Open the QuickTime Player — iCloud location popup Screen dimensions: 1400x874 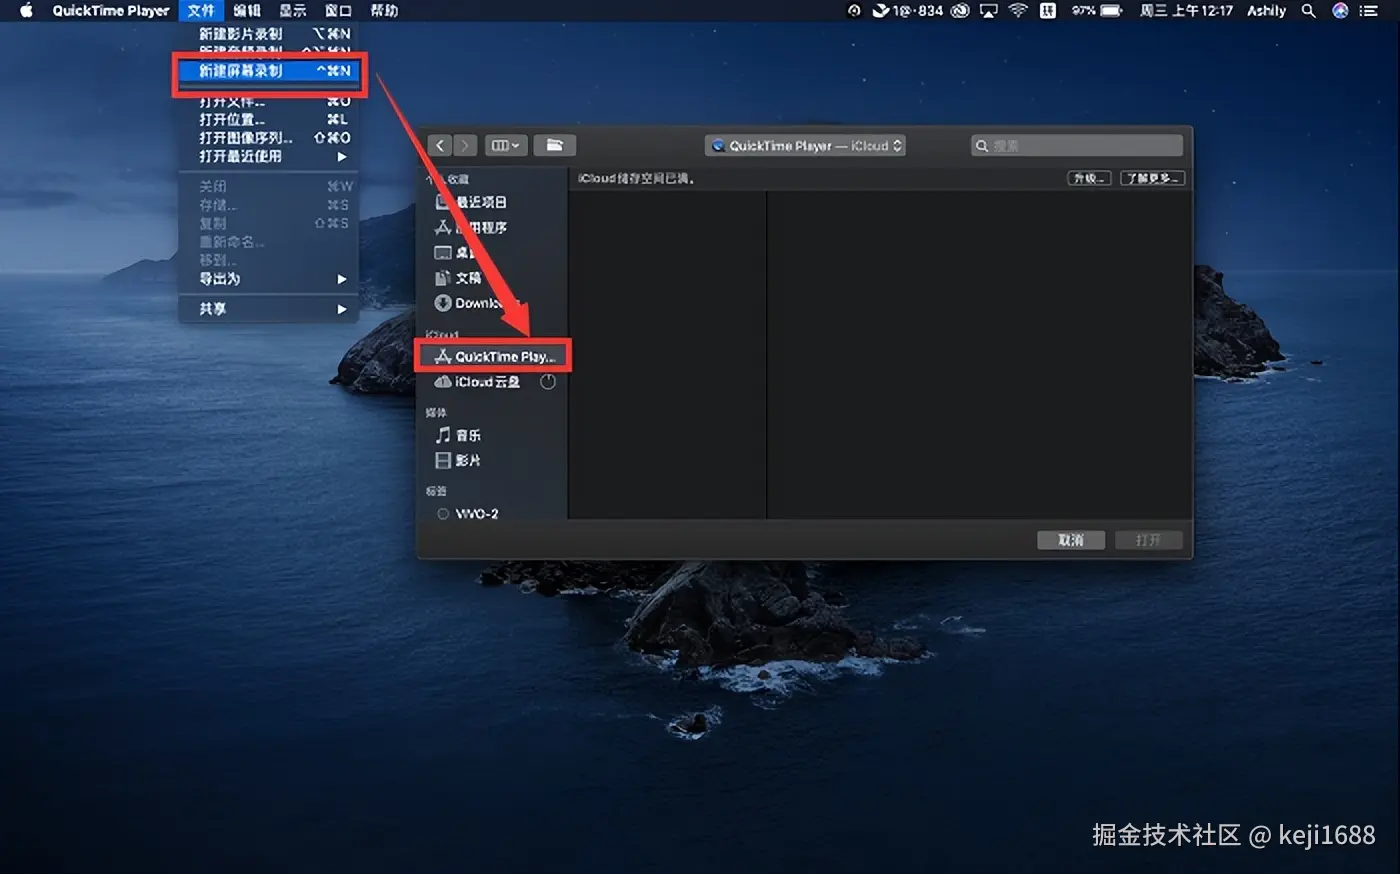(x=805, y=146)
